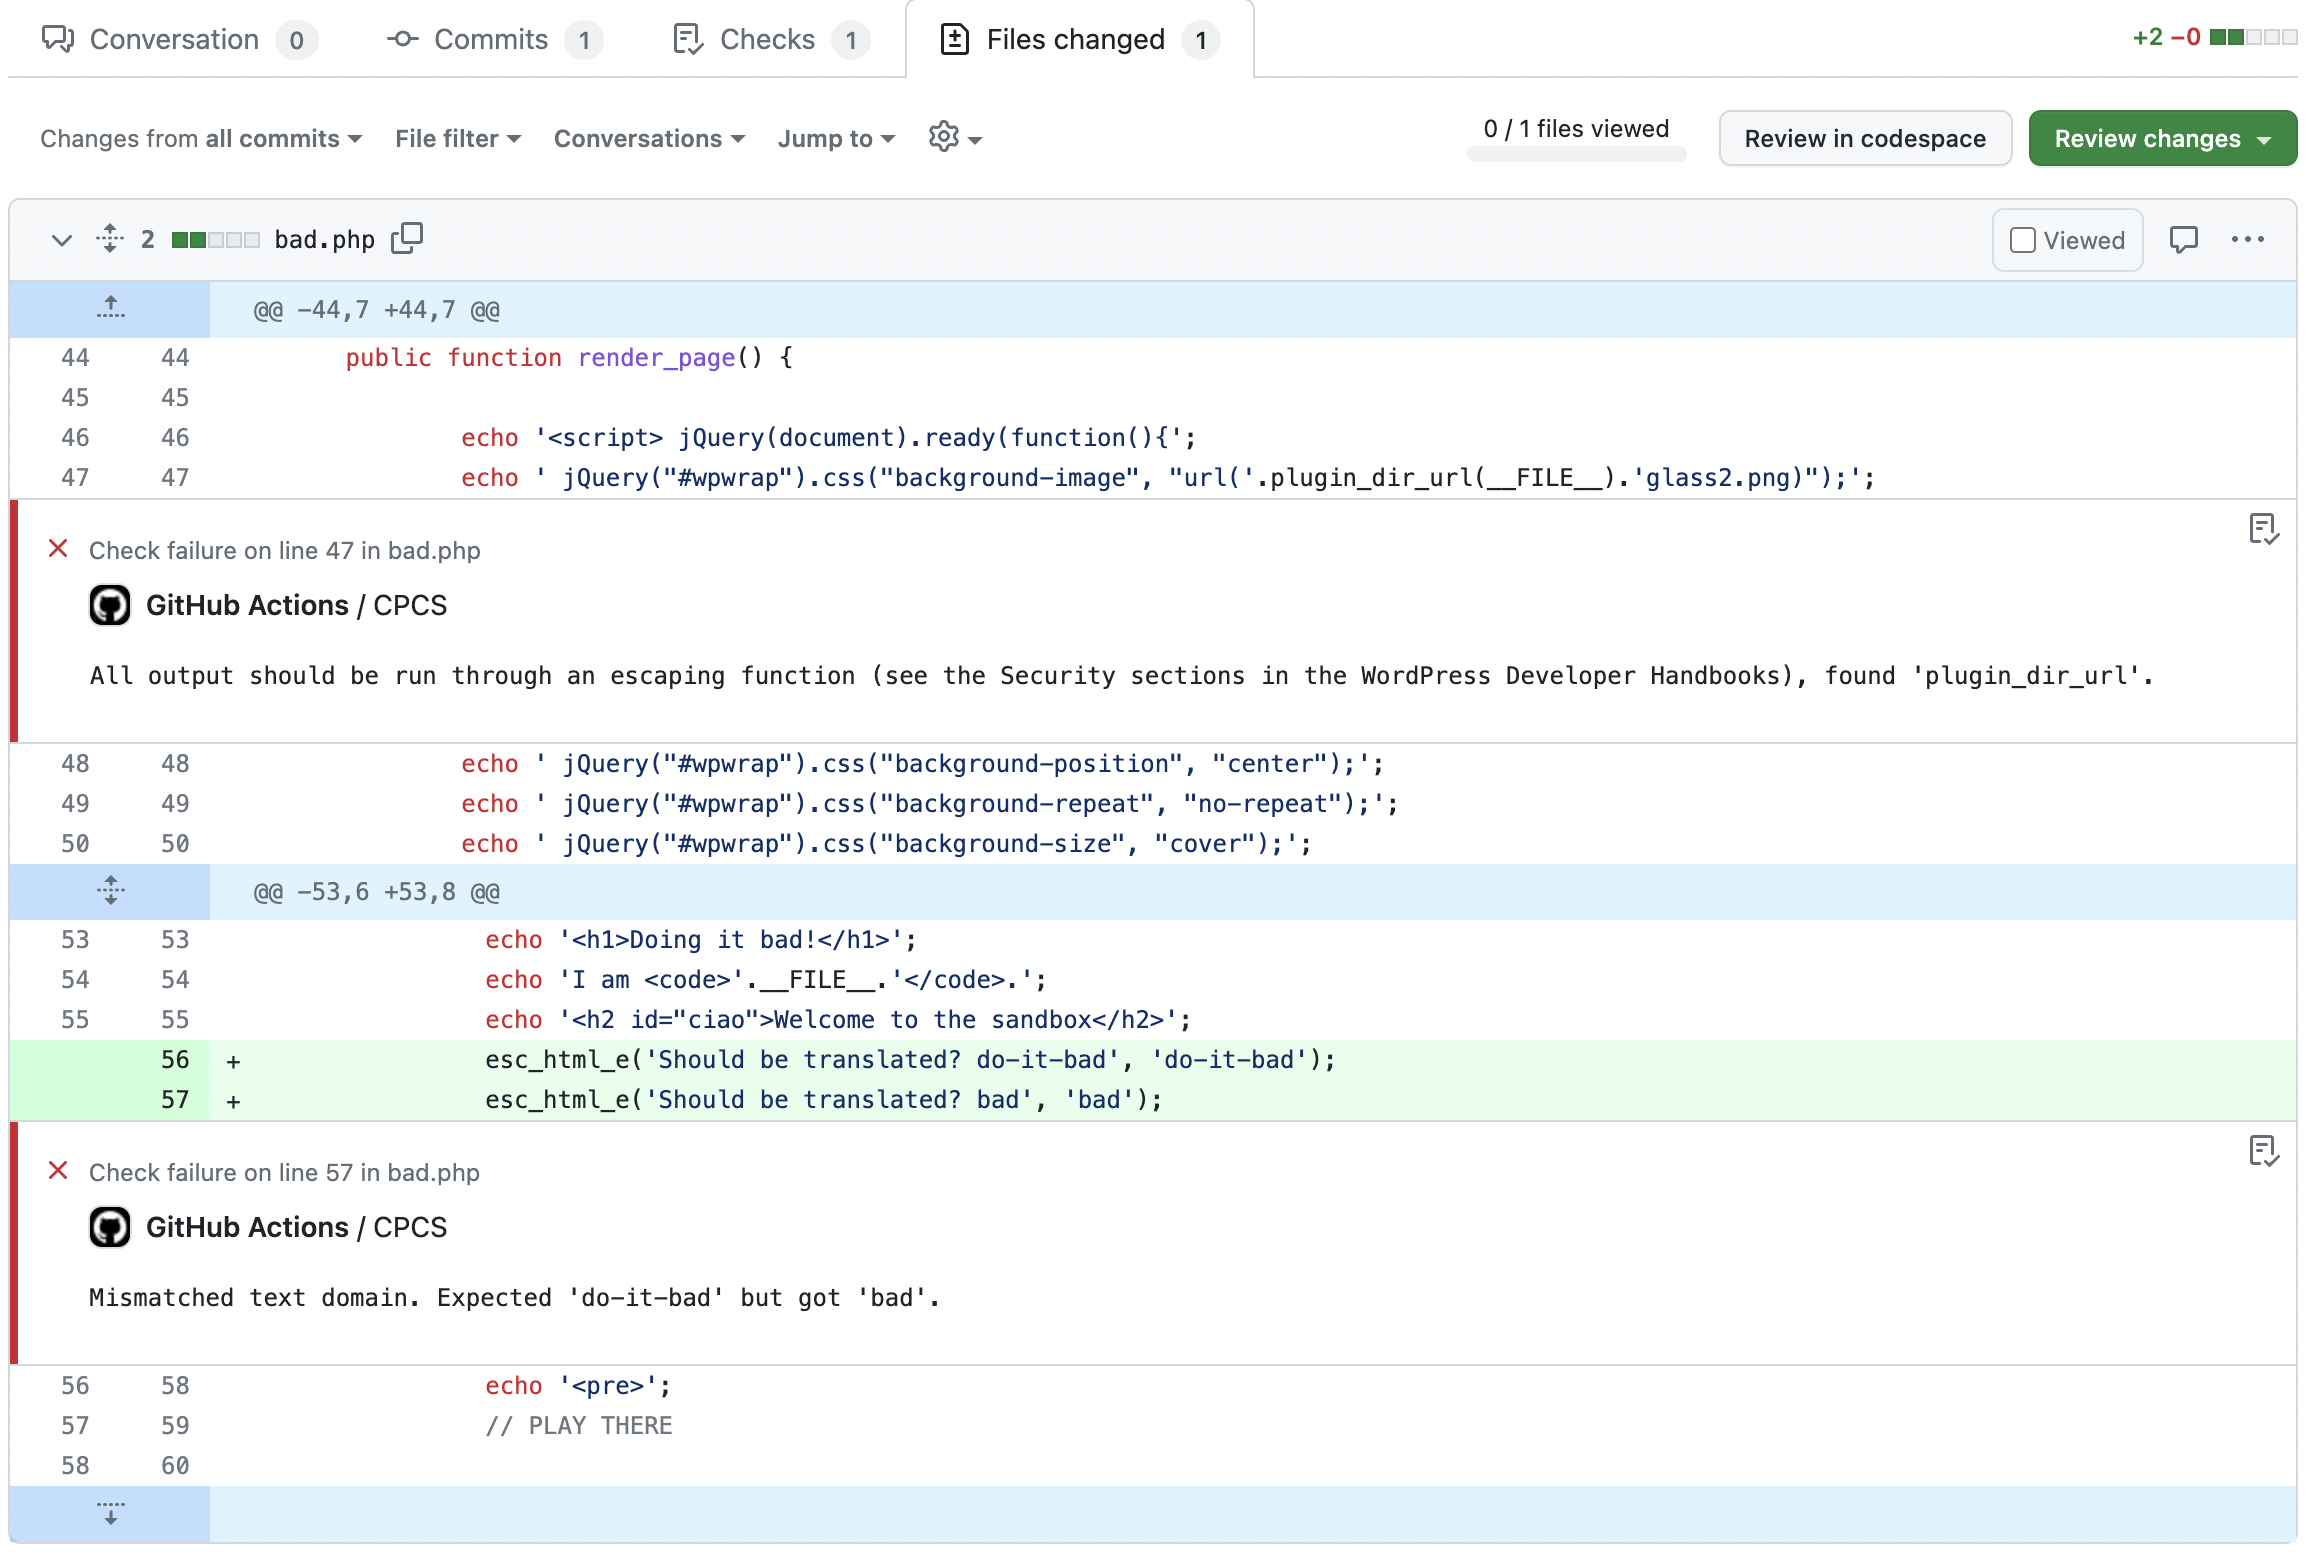Screen dimensions: 2318x1562
Task: Start a comment on the line 47 check annotation
Action: pos(2264,531)
